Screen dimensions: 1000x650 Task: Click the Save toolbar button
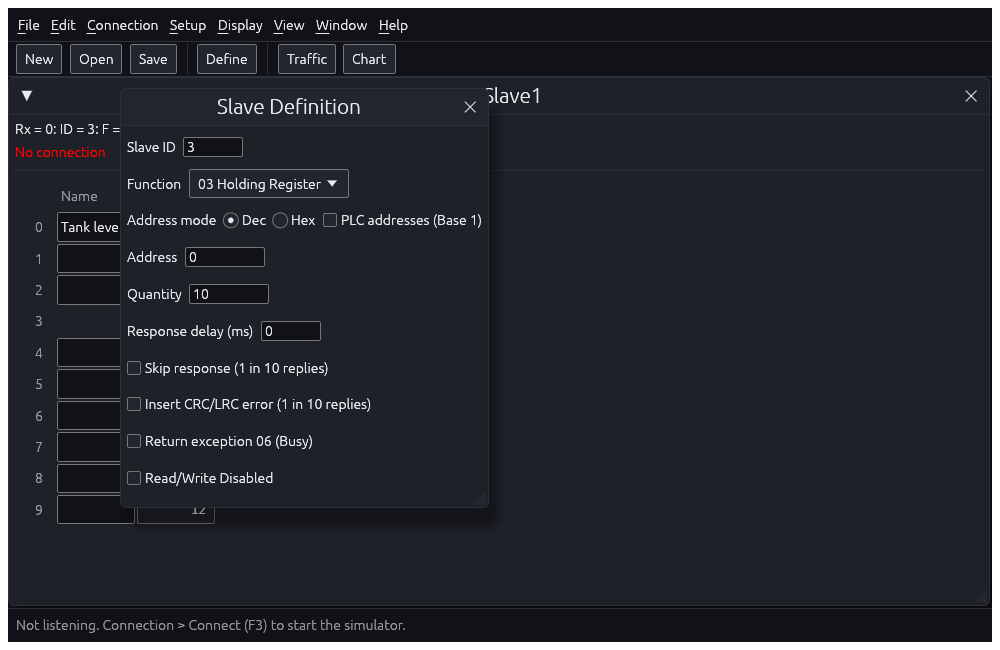(153, 59)
